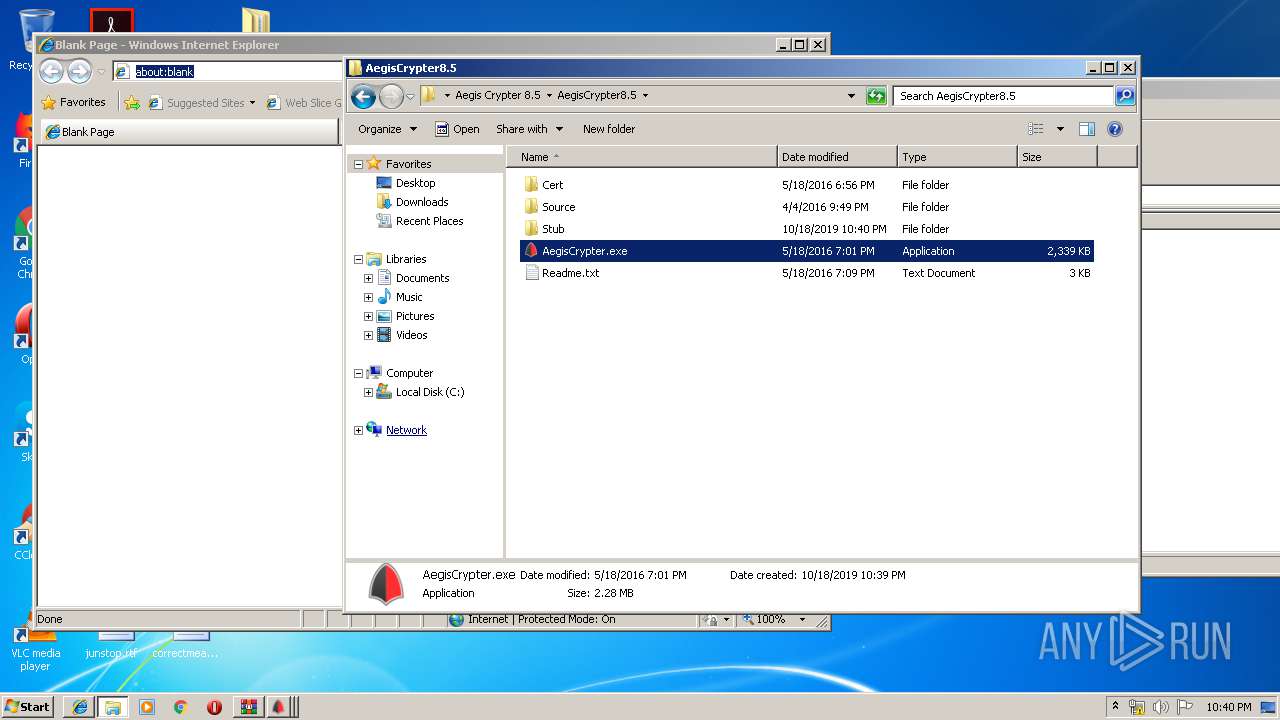Go back in Internet Explorer
This screenshot has width=1280, height=720.
tap(51, 71)
